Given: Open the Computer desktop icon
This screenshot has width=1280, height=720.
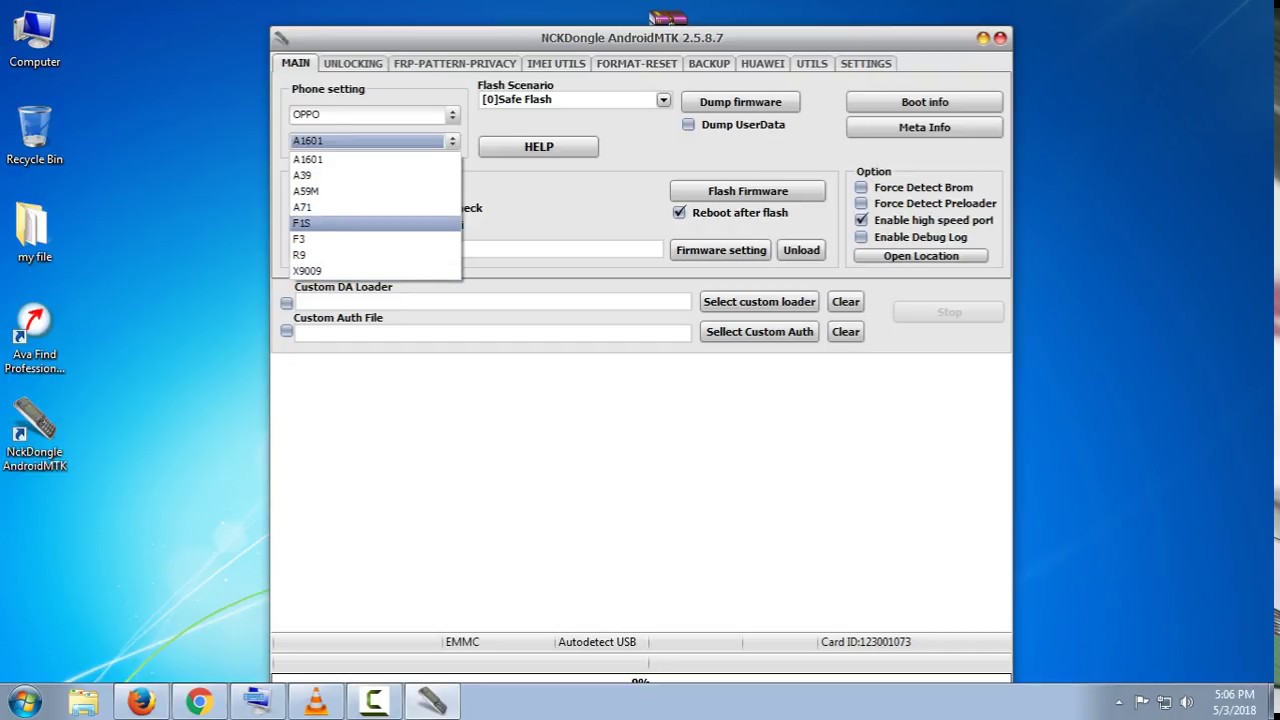Looking at the screenshot, I should [35, 40].
